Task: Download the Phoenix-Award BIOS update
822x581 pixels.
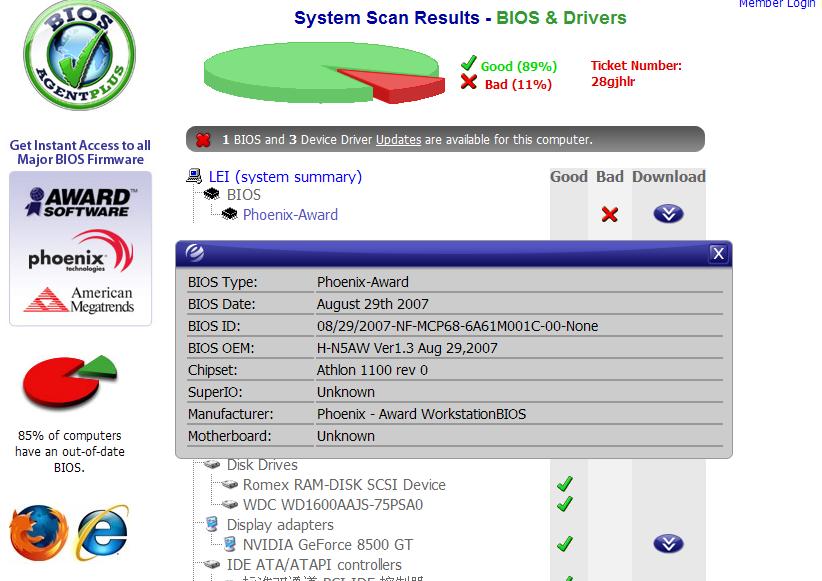Action: click(x=668, y=213)
